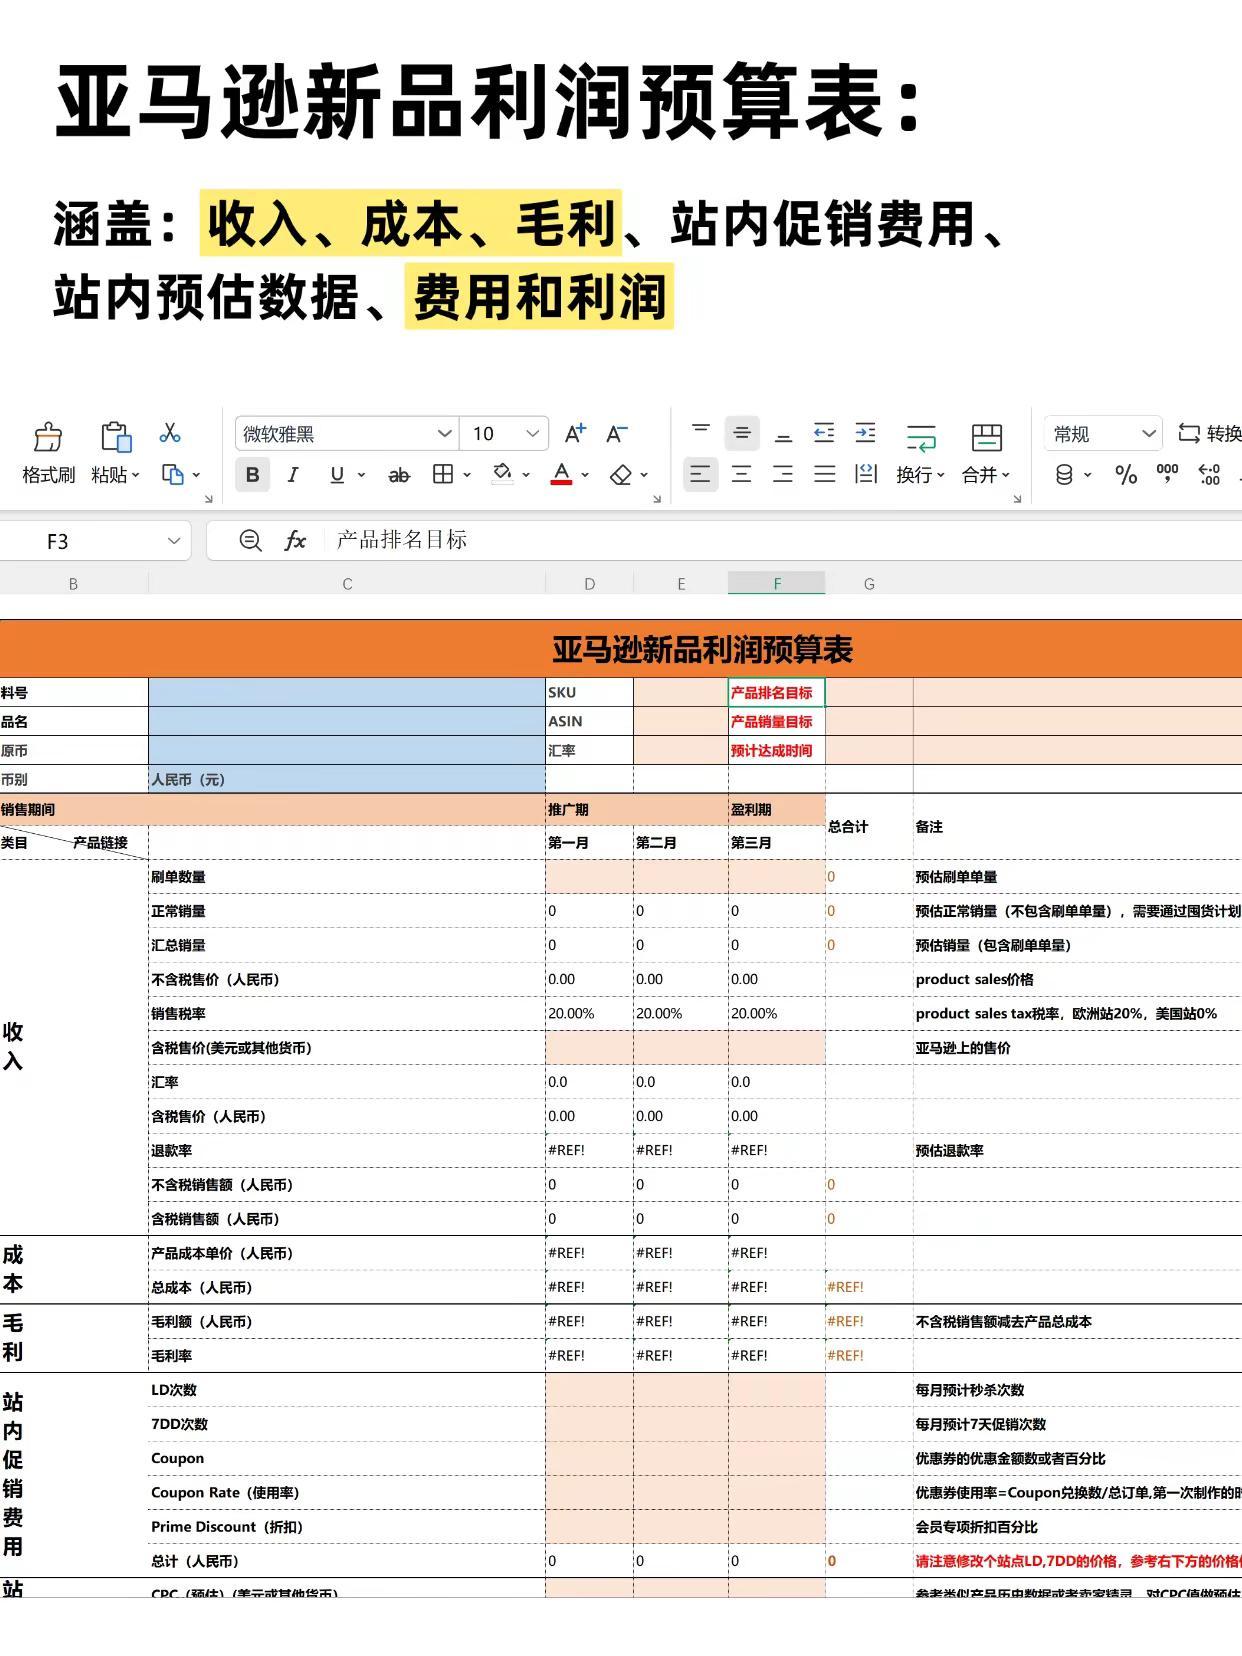Decrease font size with A- icon
Screen dimensions: 1242x1656
tap(617, 433)
